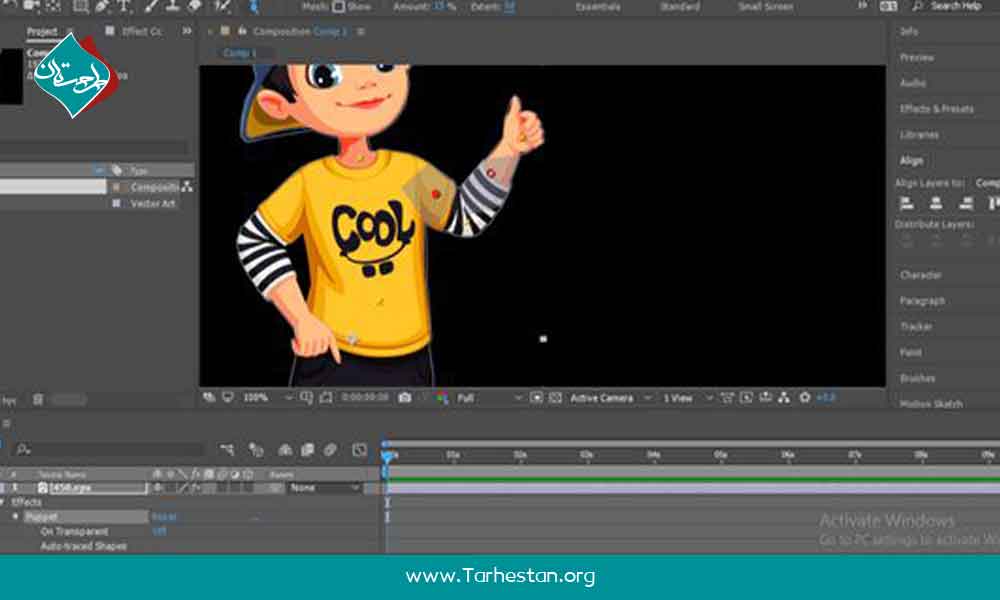Open the Composition Mini-Flowchart icon
Screen dimensions: 1000x600
point(228,450)
